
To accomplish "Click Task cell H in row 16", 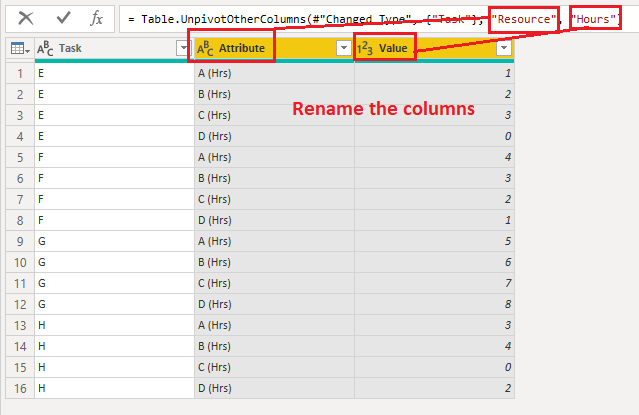I will (x=115, y=388).
